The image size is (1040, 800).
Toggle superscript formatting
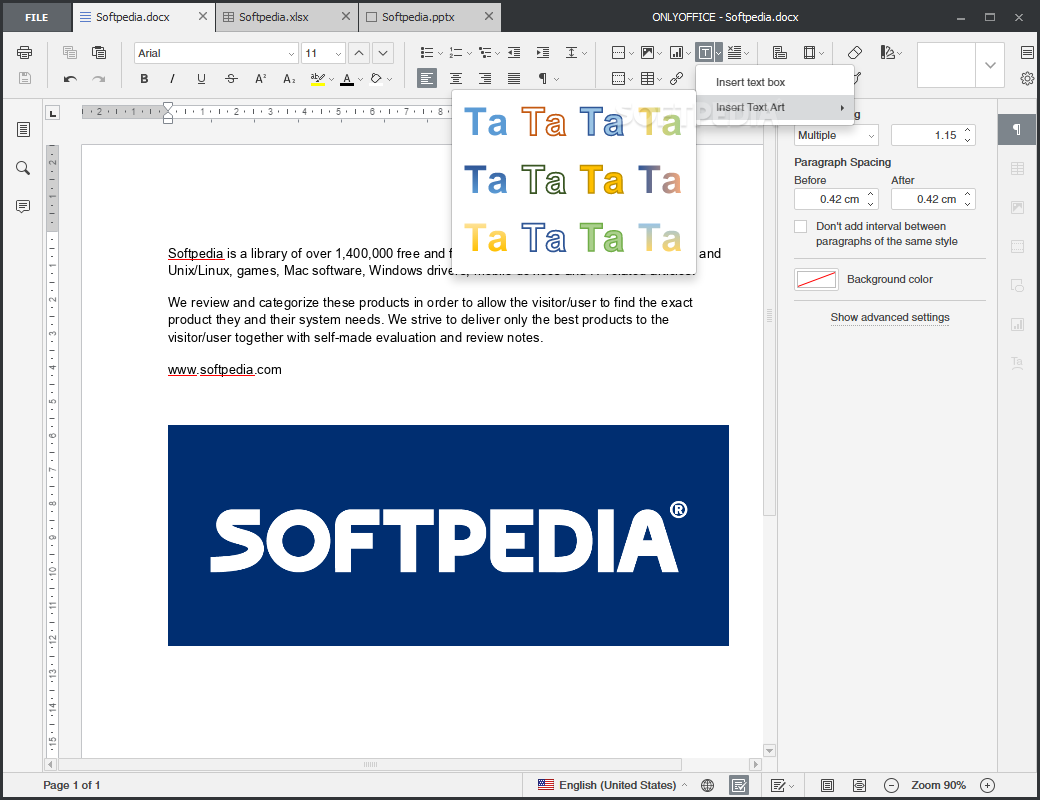point(260,79)
